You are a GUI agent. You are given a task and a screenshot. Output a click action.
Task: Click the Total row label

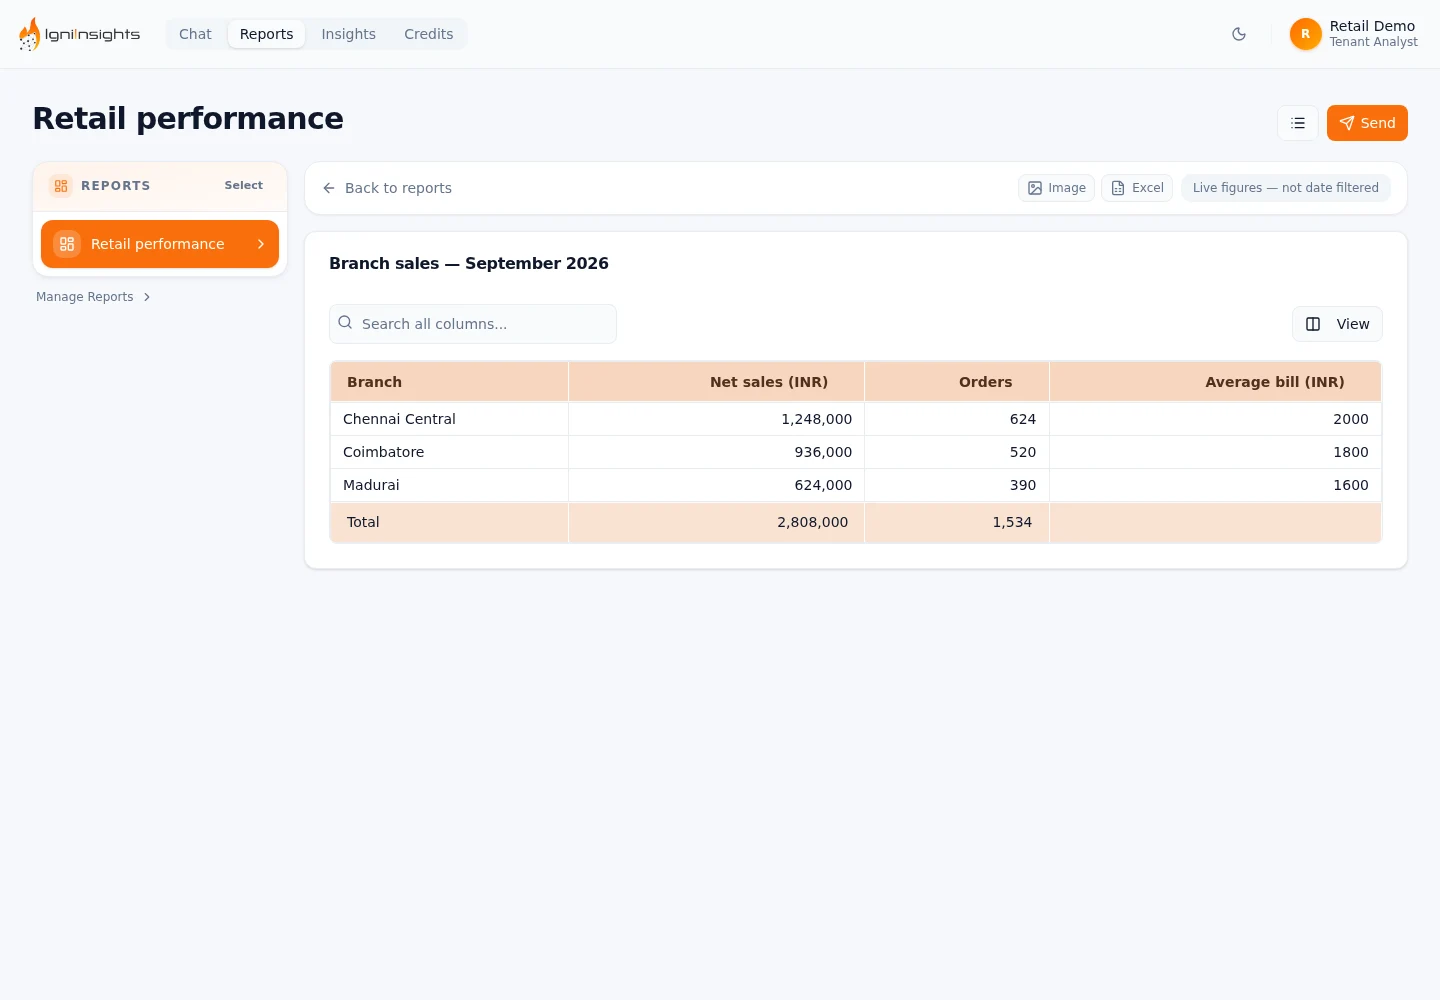coord(363,522)
